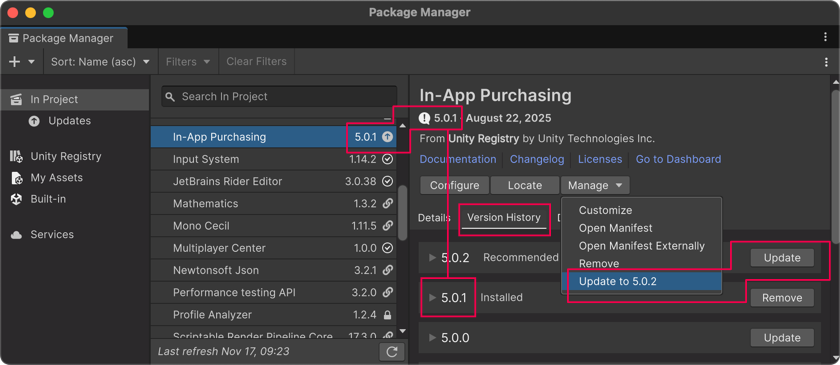Open the Sort: Name (asc) dropdown
Viewport: 840px width, 365px height.
(x=100, y=62)
